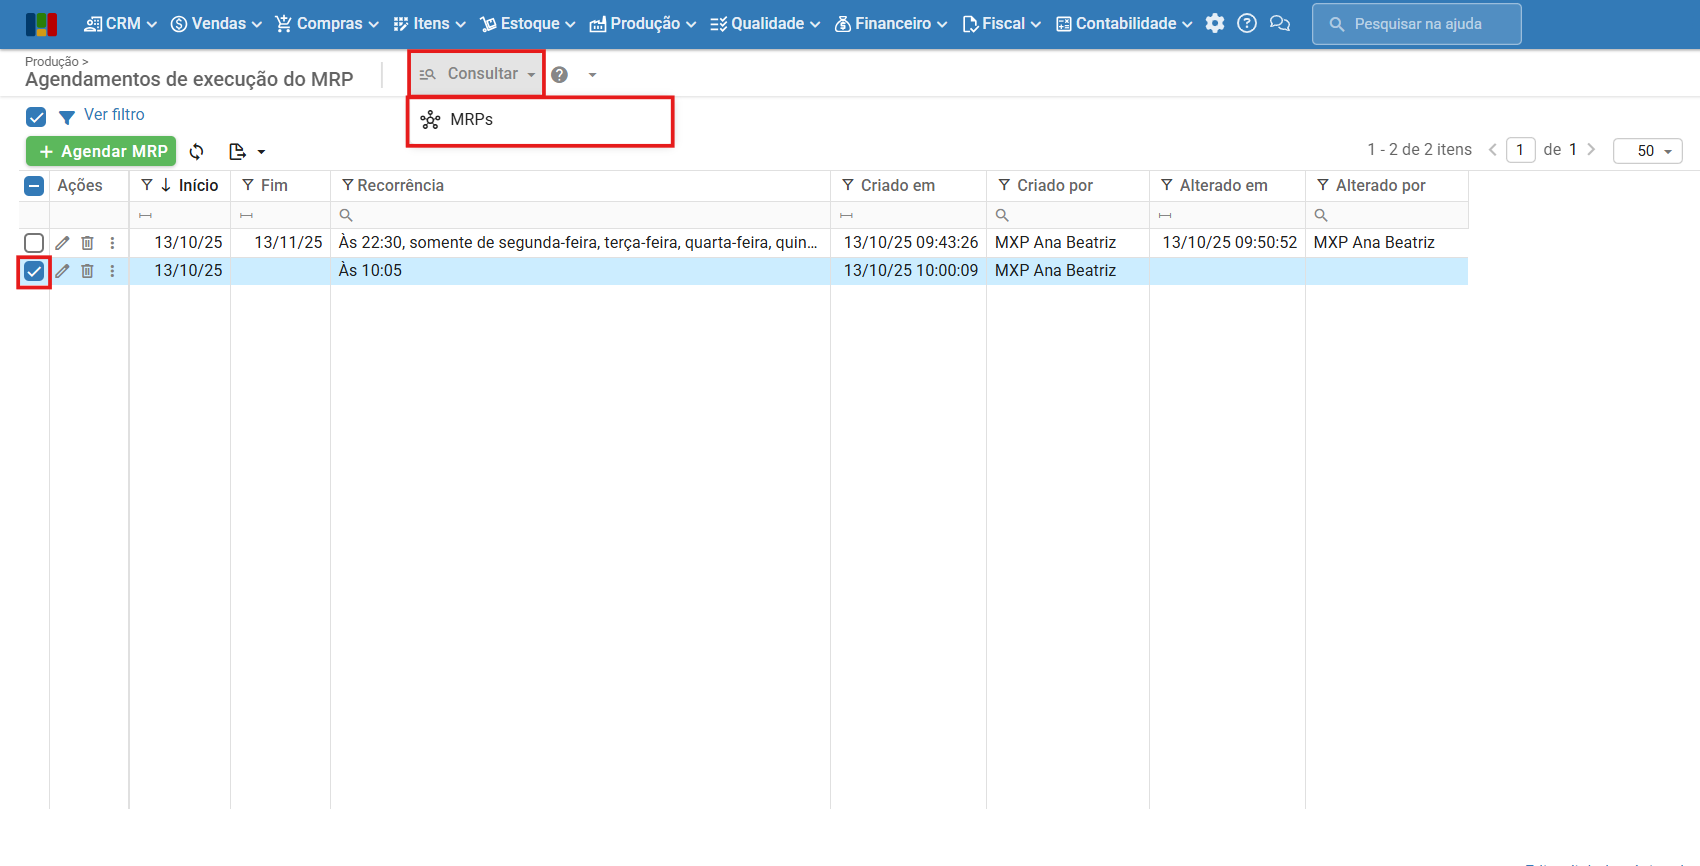Sort by the Criado em column header
Viewport: 1700px width, 866px height.
(x=898, y=186)
